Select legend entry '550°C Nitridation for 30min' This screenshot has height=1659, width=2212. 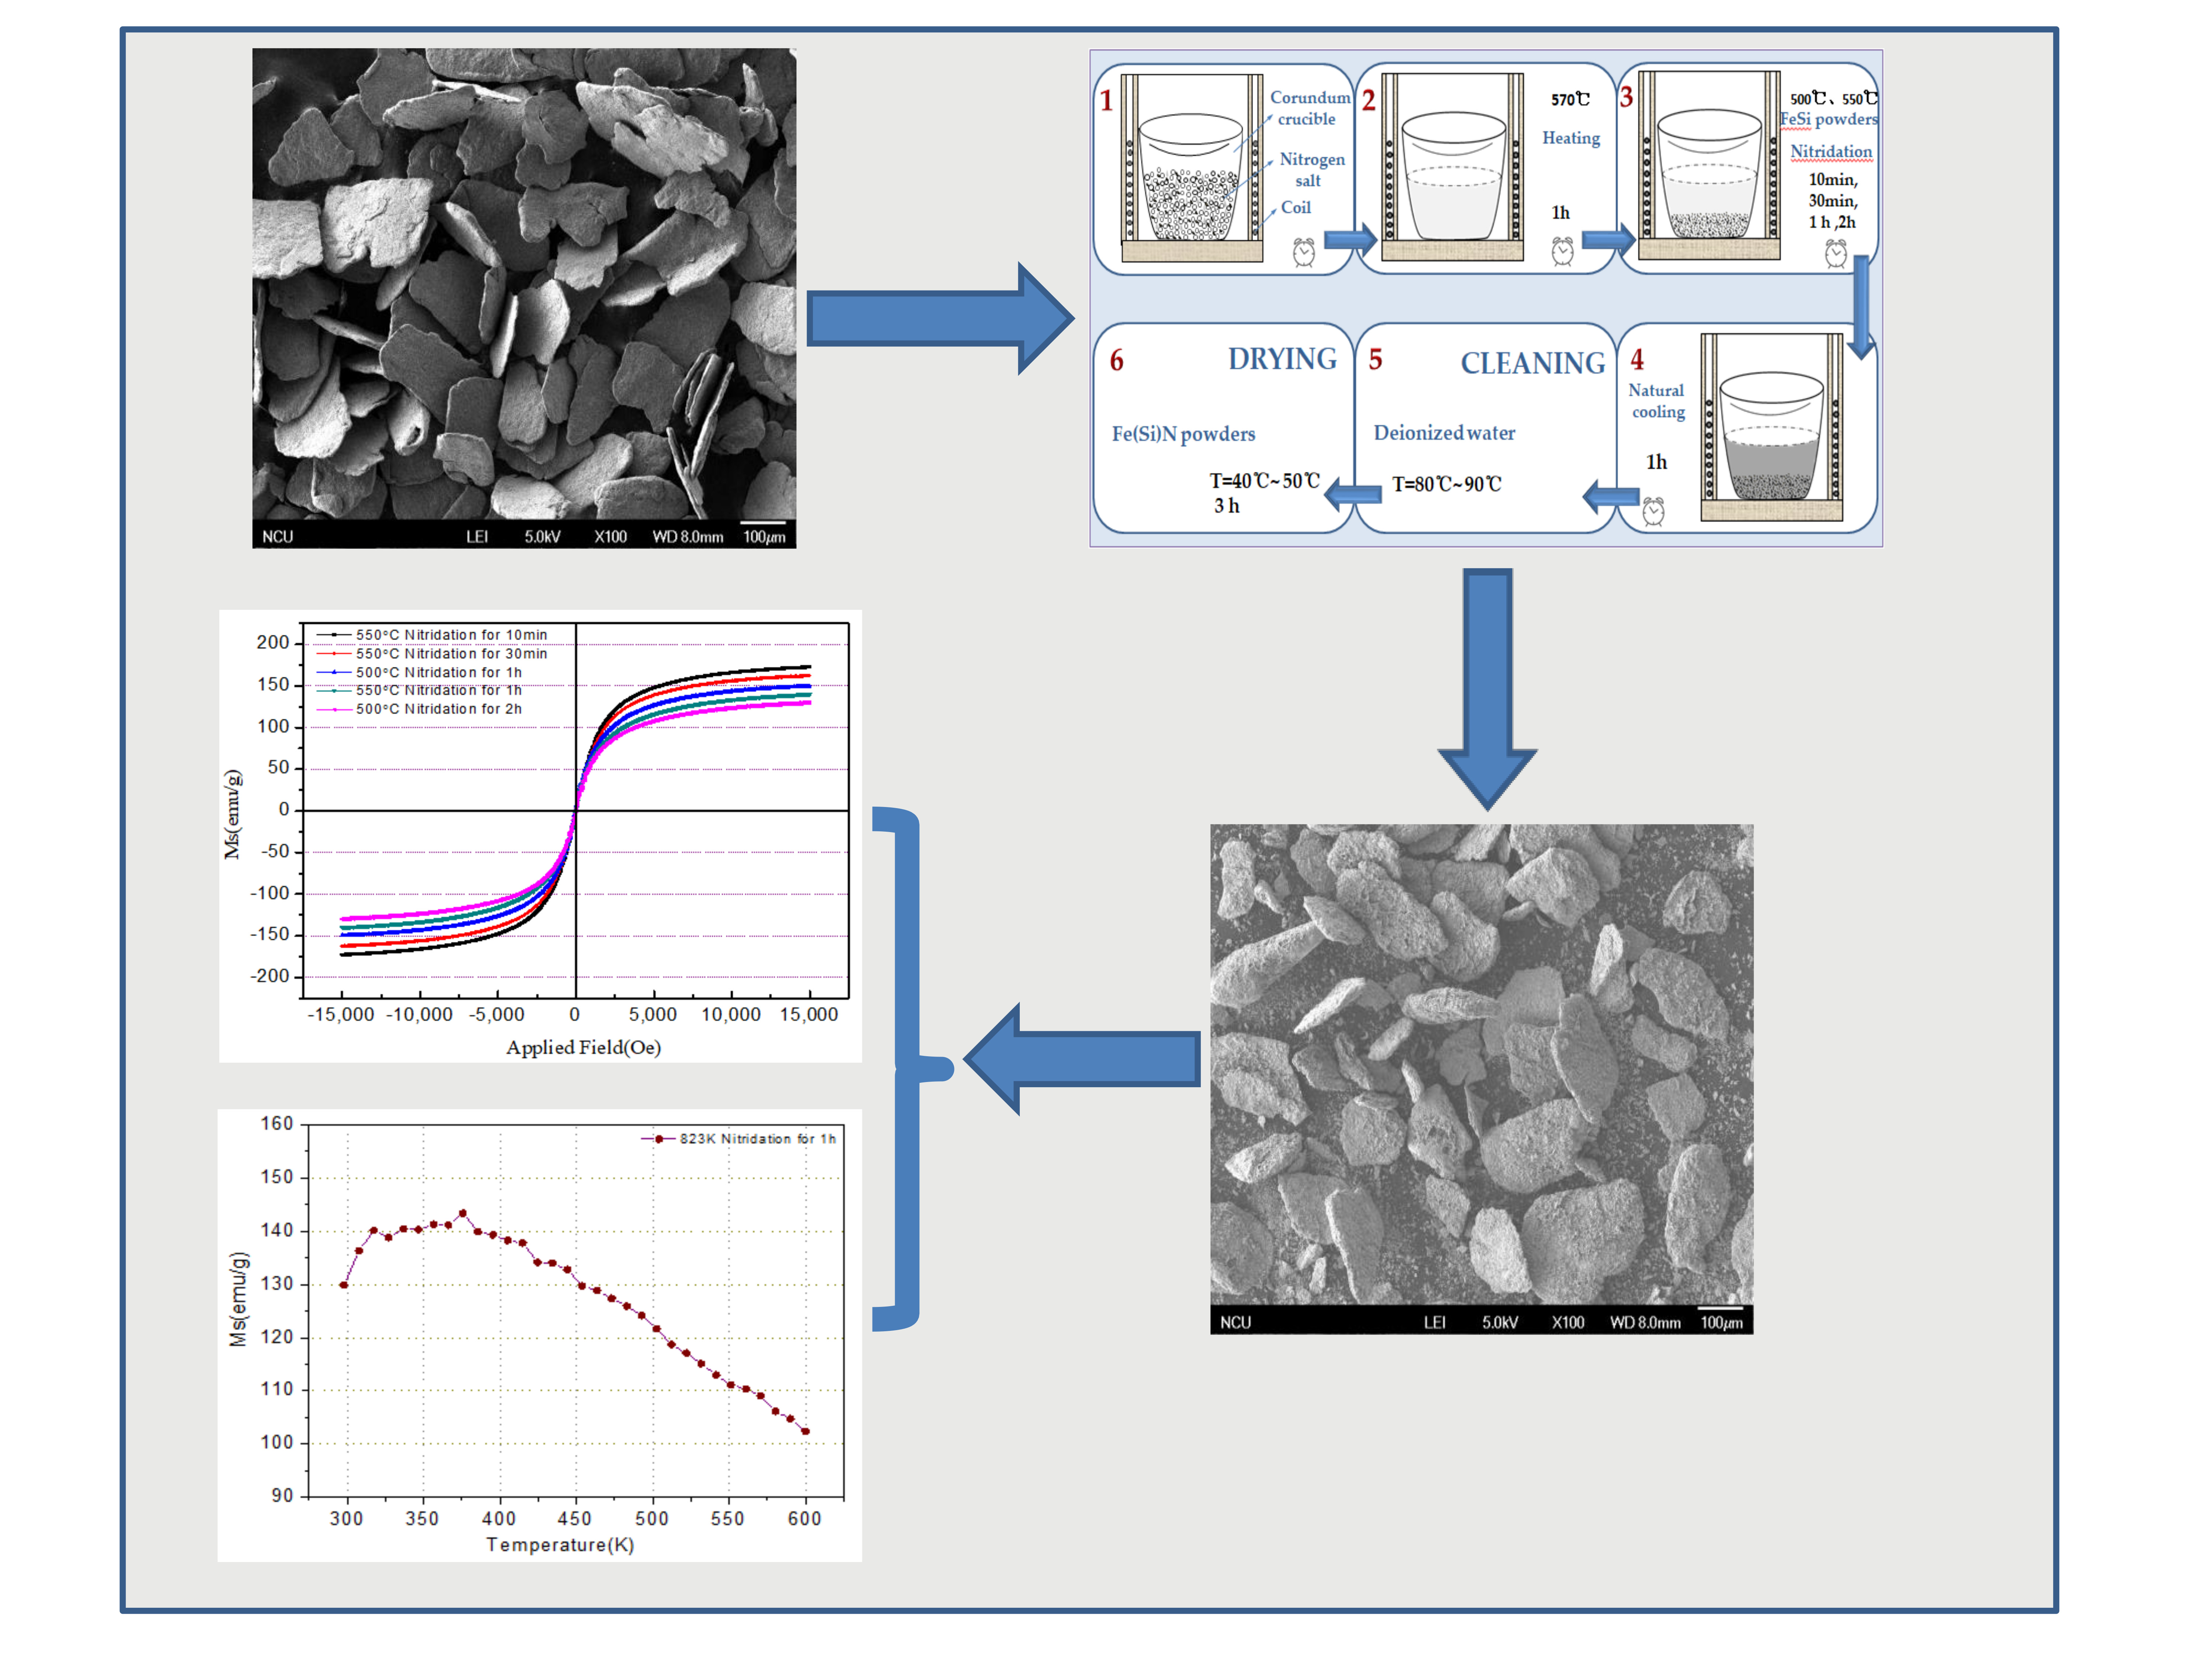[432, 654]
